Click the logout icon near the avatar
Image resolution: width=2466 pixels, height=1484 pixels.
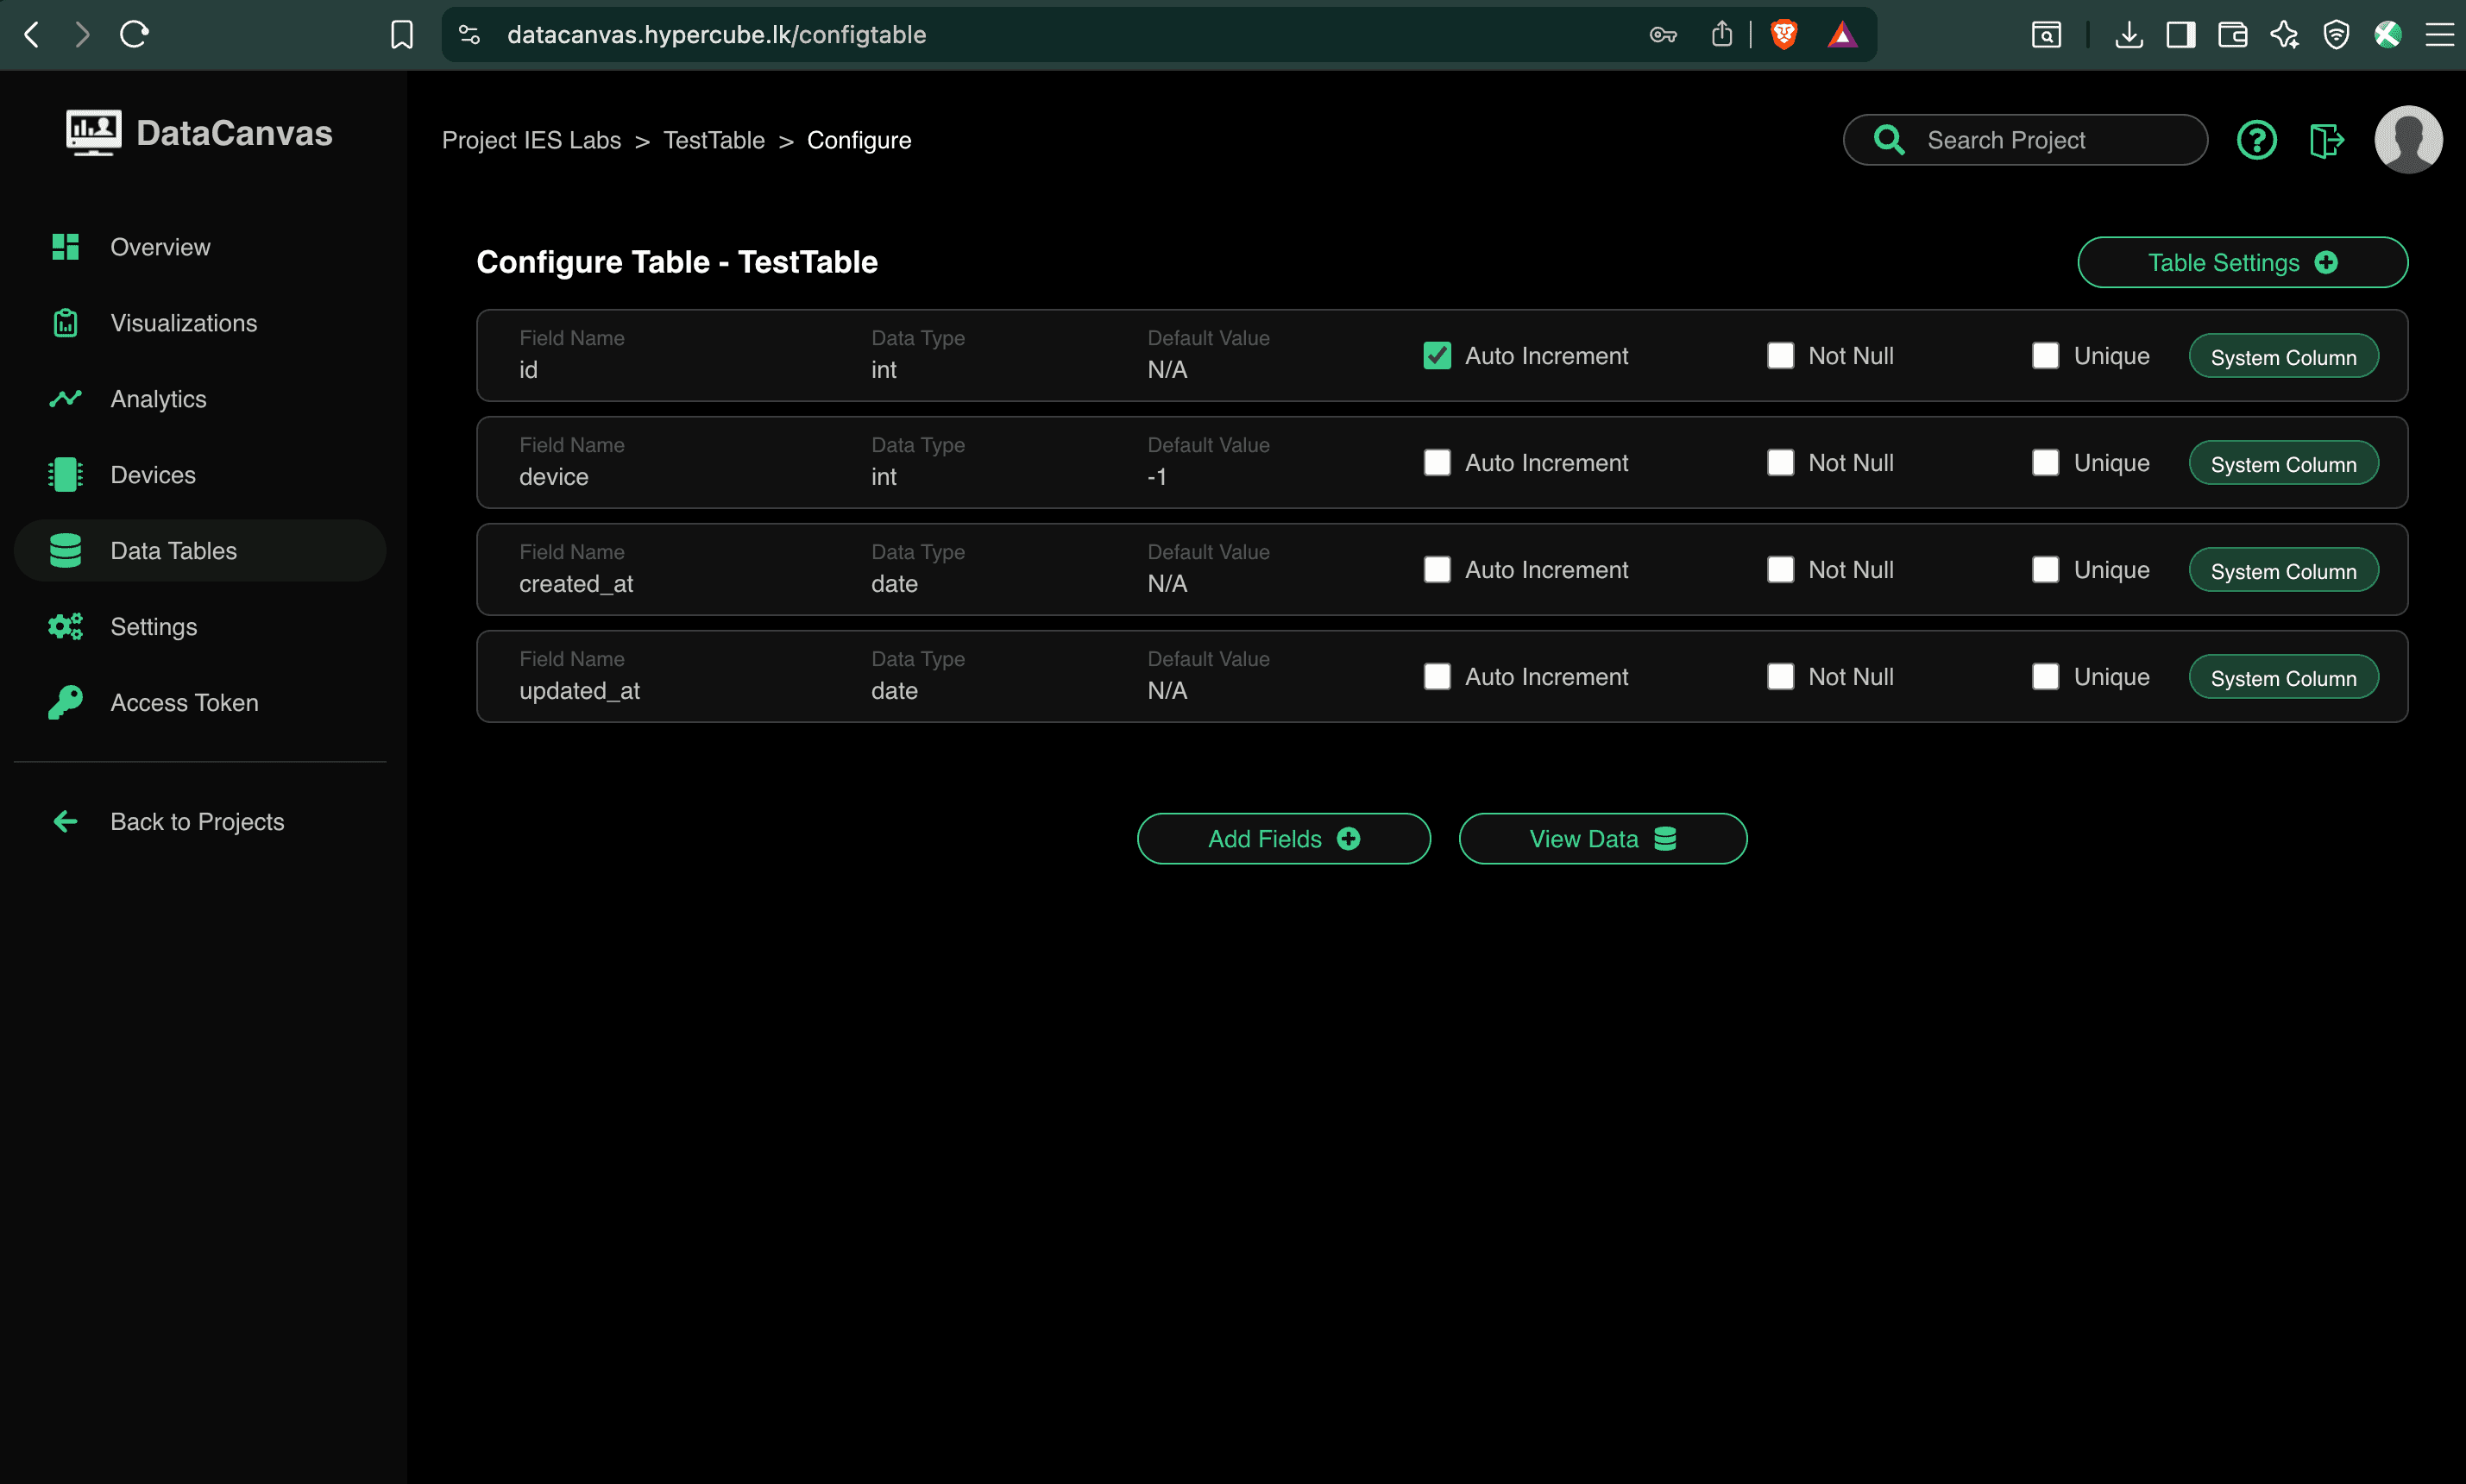click(2325, 139)
